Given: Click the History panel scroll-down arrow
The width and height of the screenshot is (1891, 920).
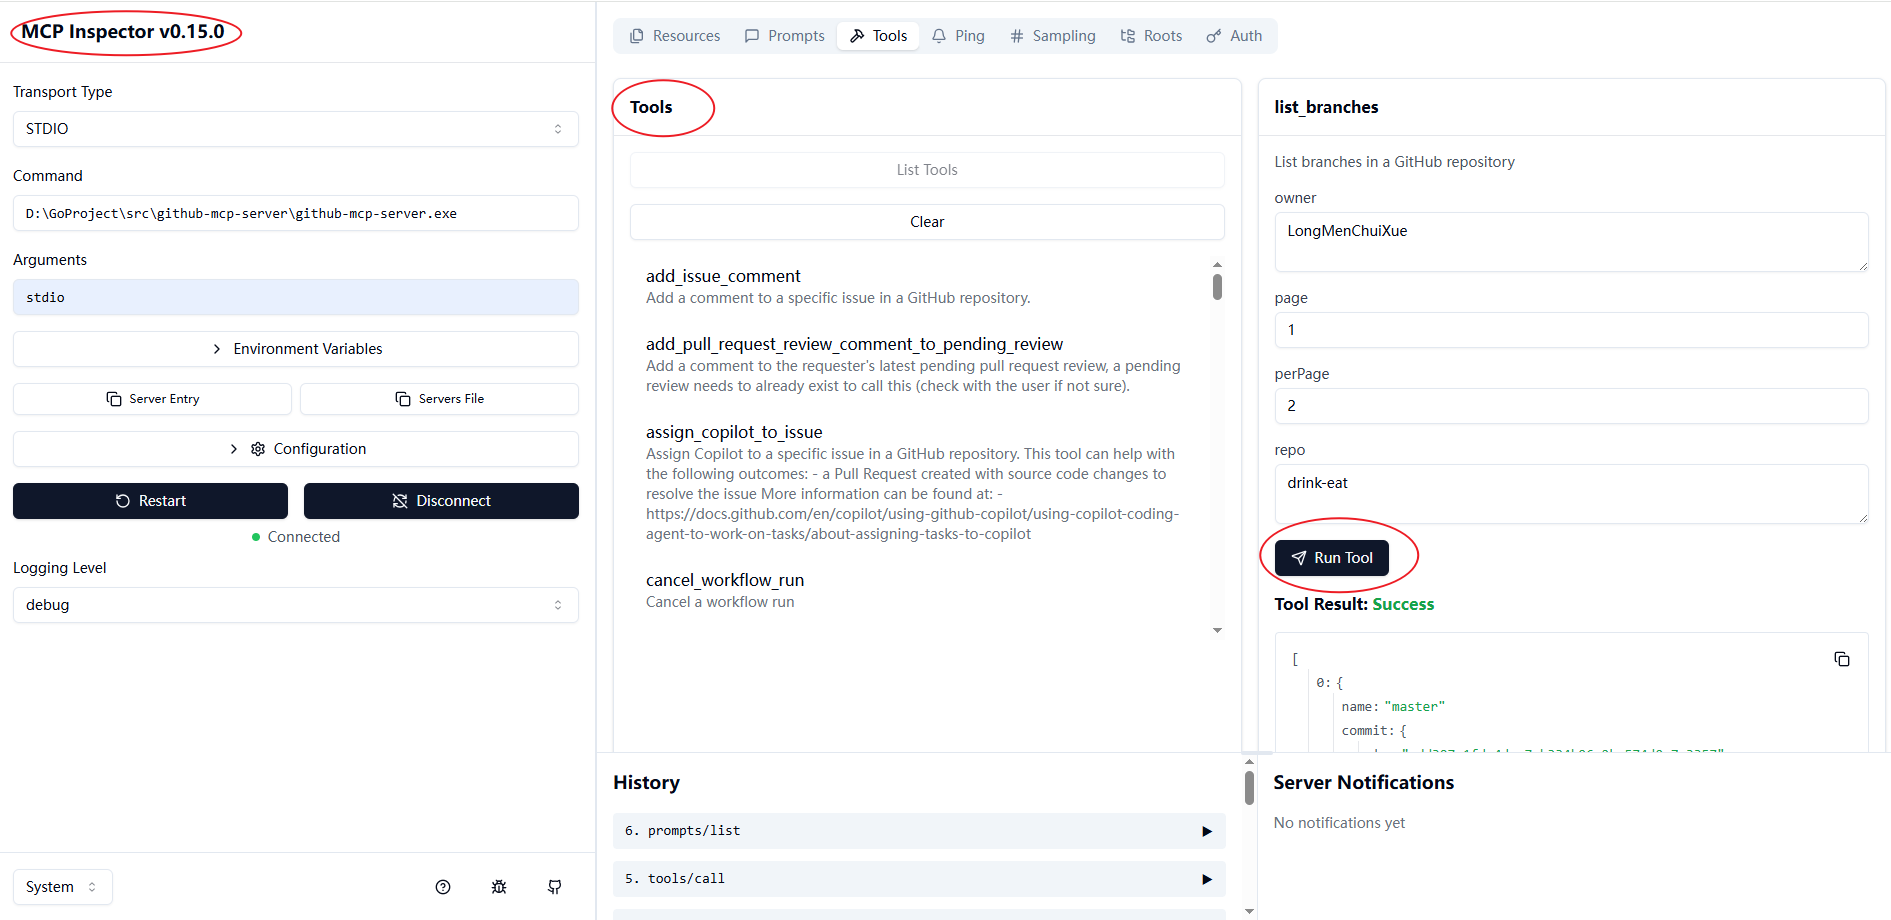Looking at the screenshot, I should pos(1249,911).
